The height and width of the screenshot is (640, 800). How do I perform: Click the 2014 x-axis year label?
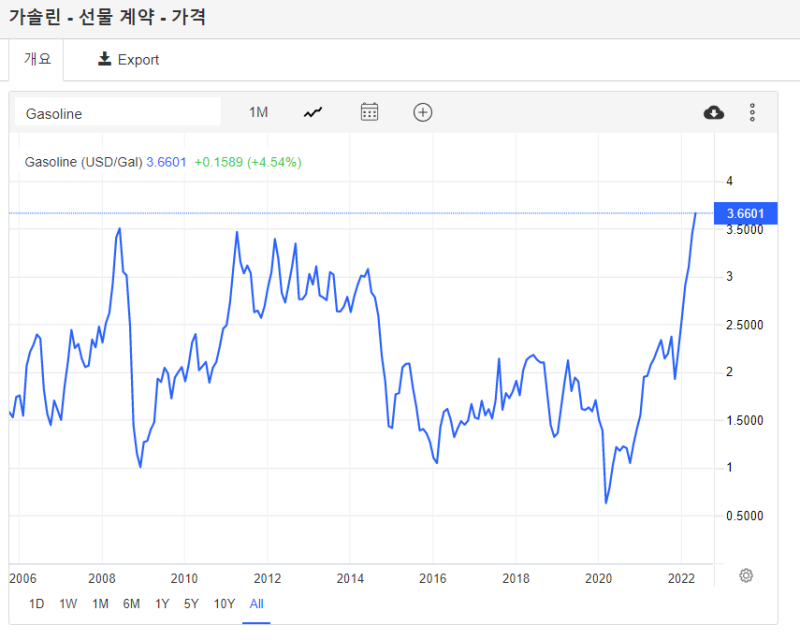(x=350, y=579)
